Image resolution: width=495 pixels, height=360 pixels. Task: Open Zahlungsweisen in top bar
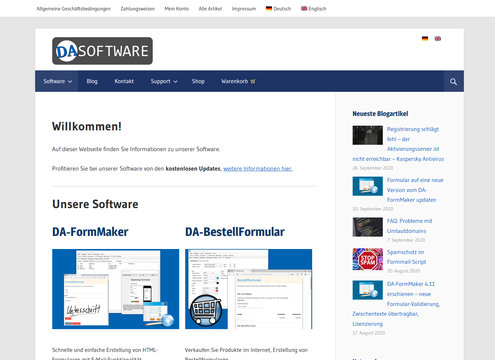click(138, 9)
